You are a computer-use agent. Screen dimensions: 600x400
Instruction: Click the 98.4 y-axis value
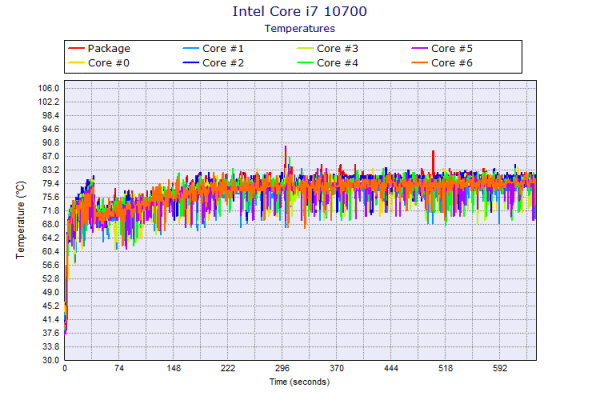[x=51, y=116]
